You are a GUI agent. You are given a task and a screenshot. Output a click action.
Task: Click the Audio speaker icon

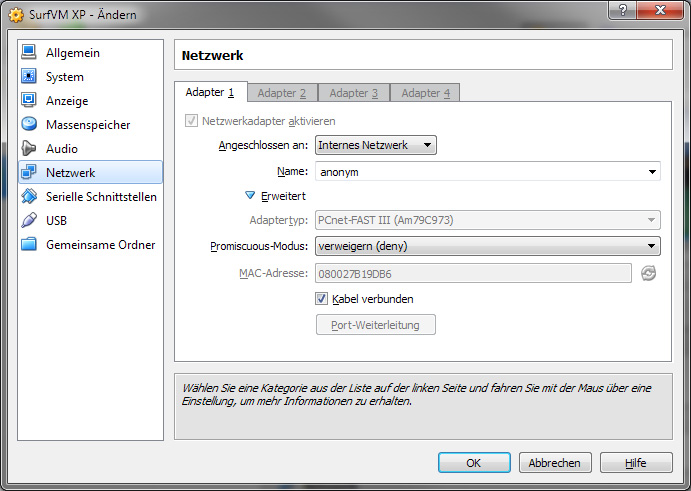coord(29,149)
